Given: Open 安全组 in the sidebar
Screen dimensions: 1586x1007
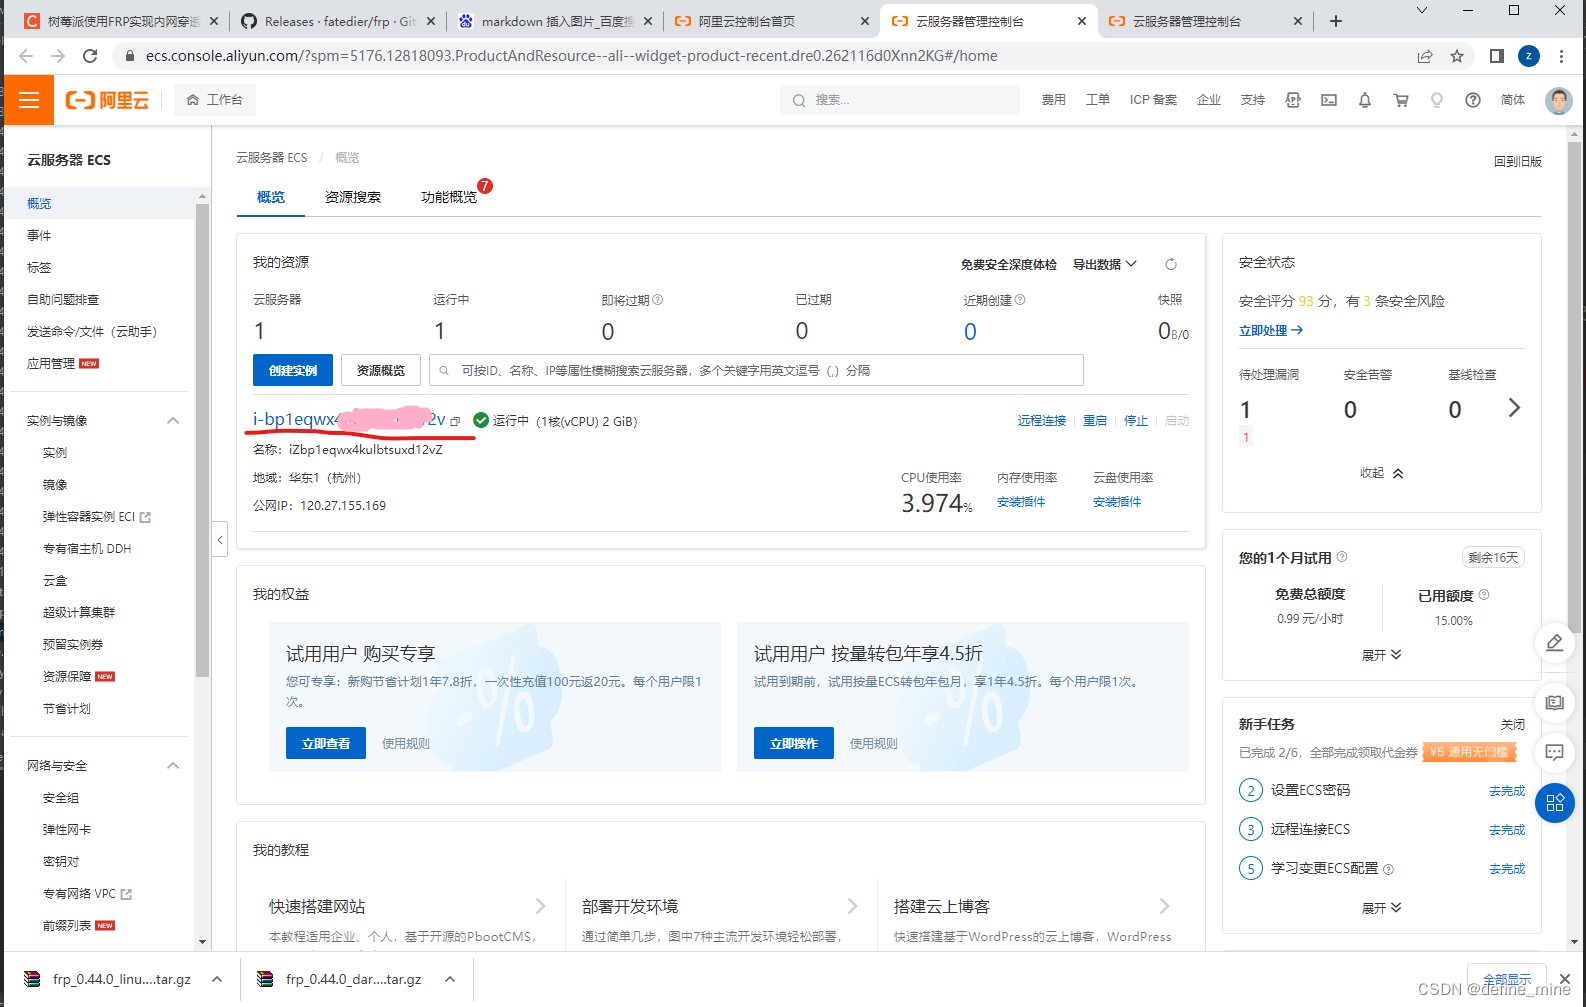Looking at the screenshot, I should pyautogui.click(x=61, y=798).
